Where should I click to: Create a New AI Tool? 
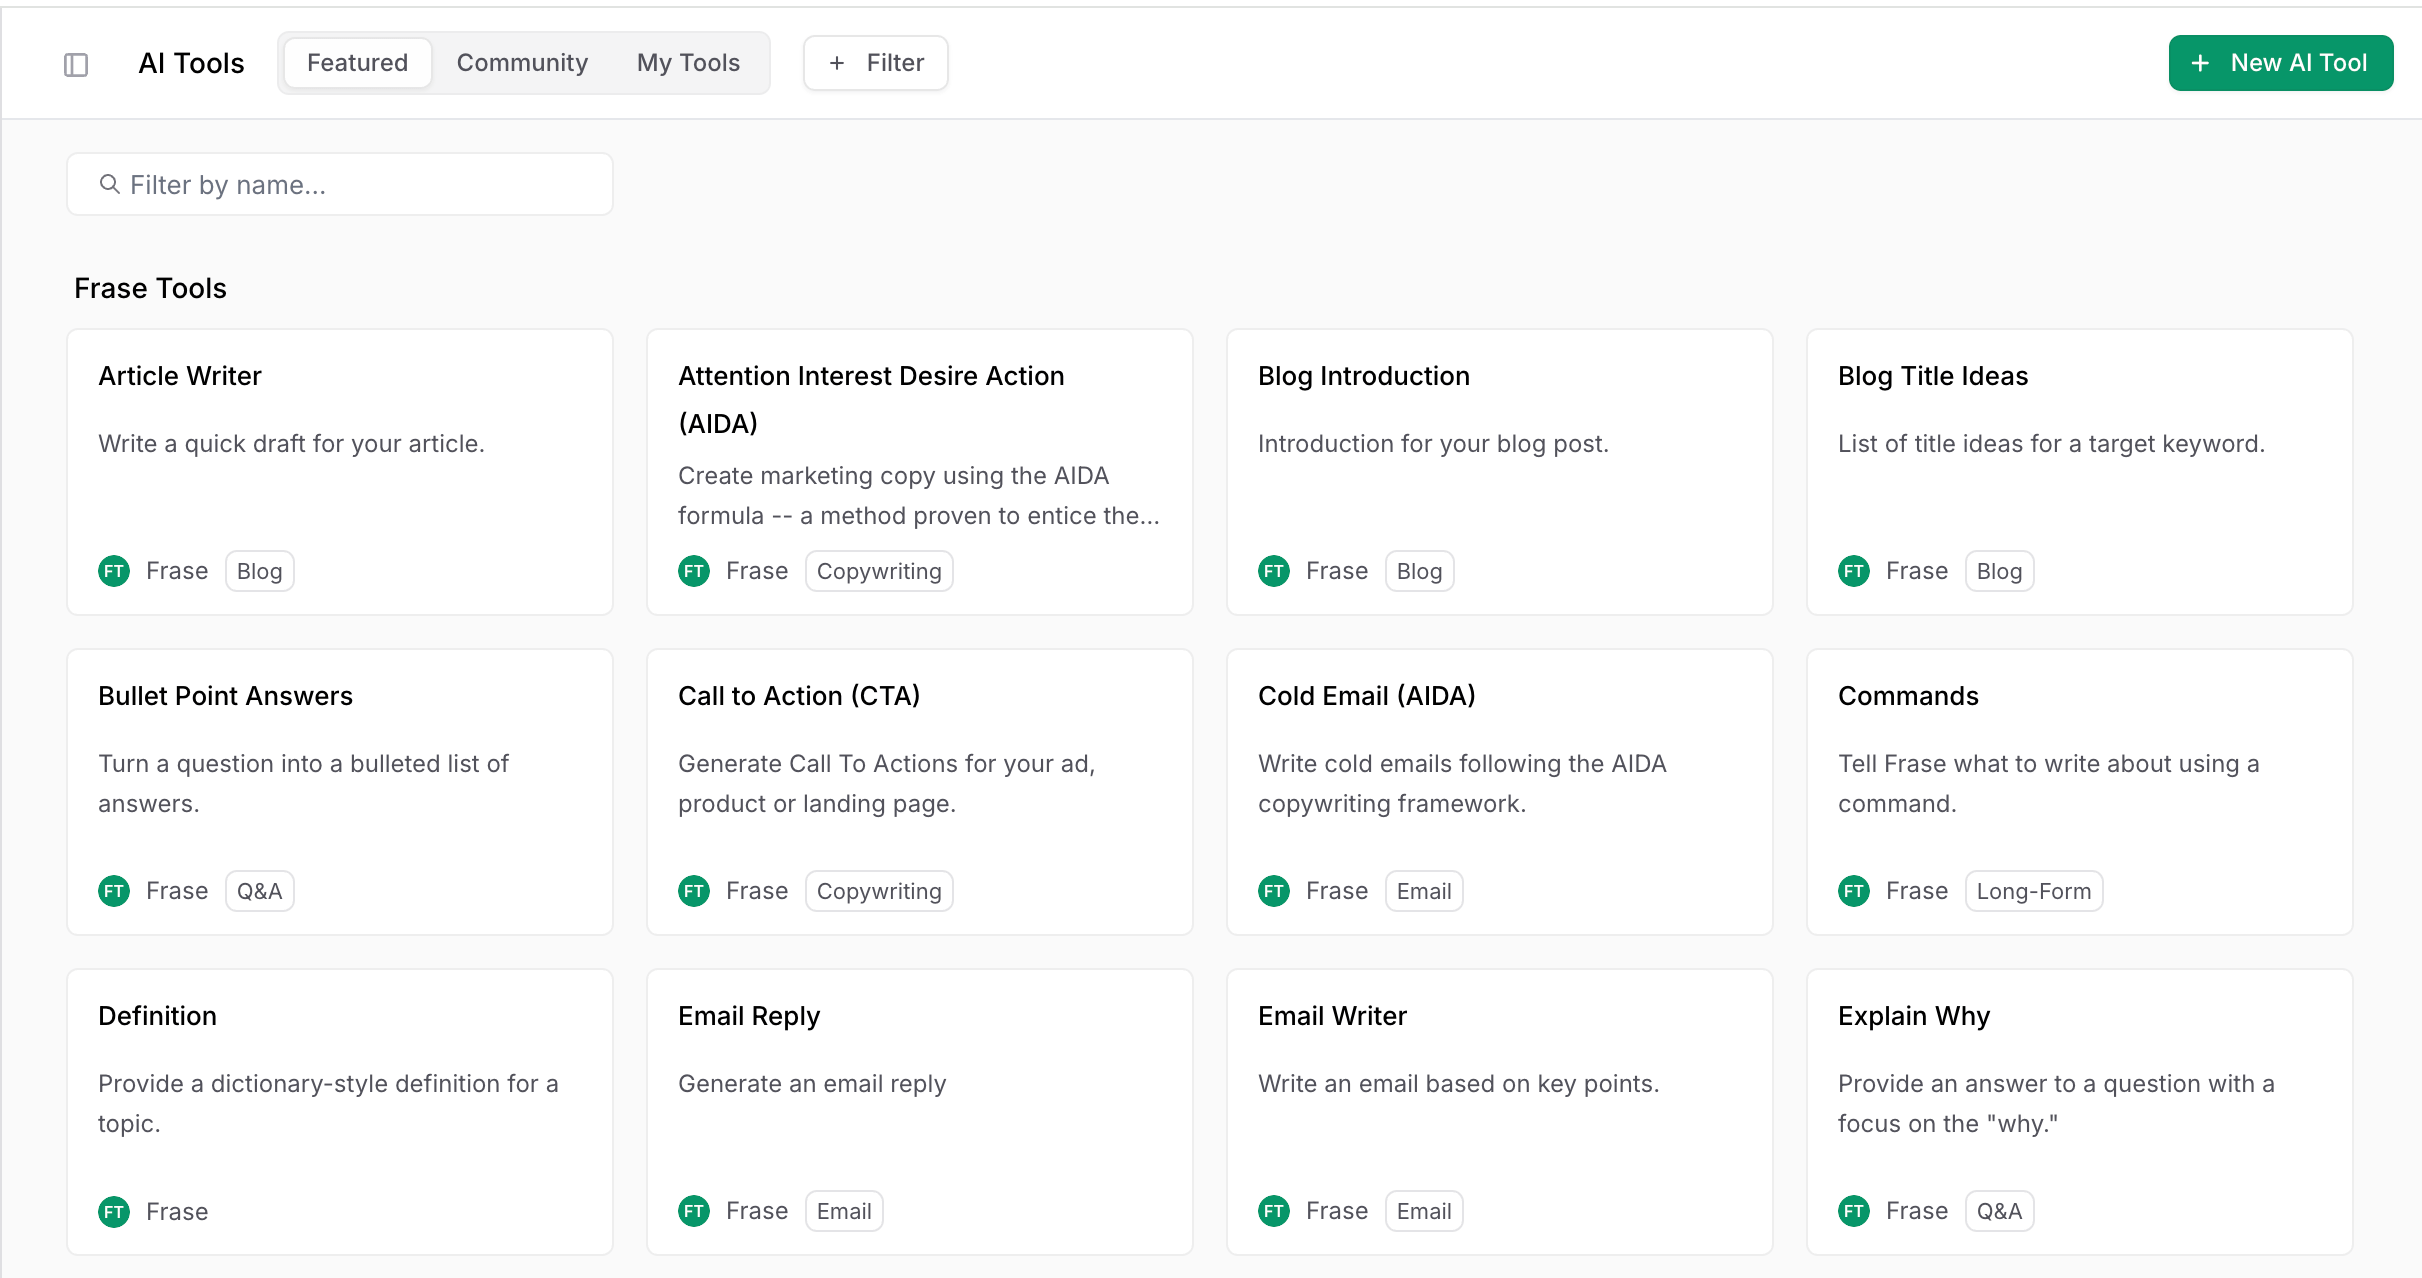[2280, 63]
